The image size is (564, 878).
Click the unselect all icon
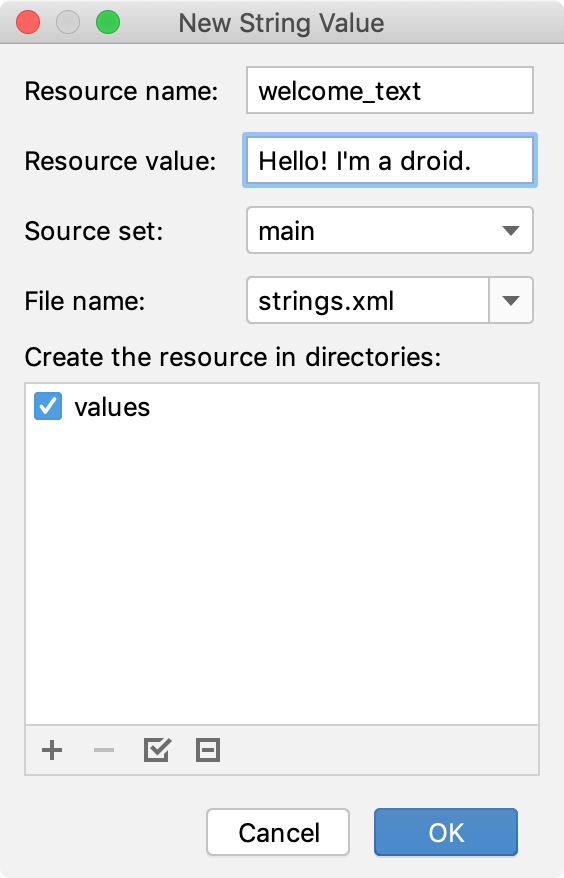[208, 750]
